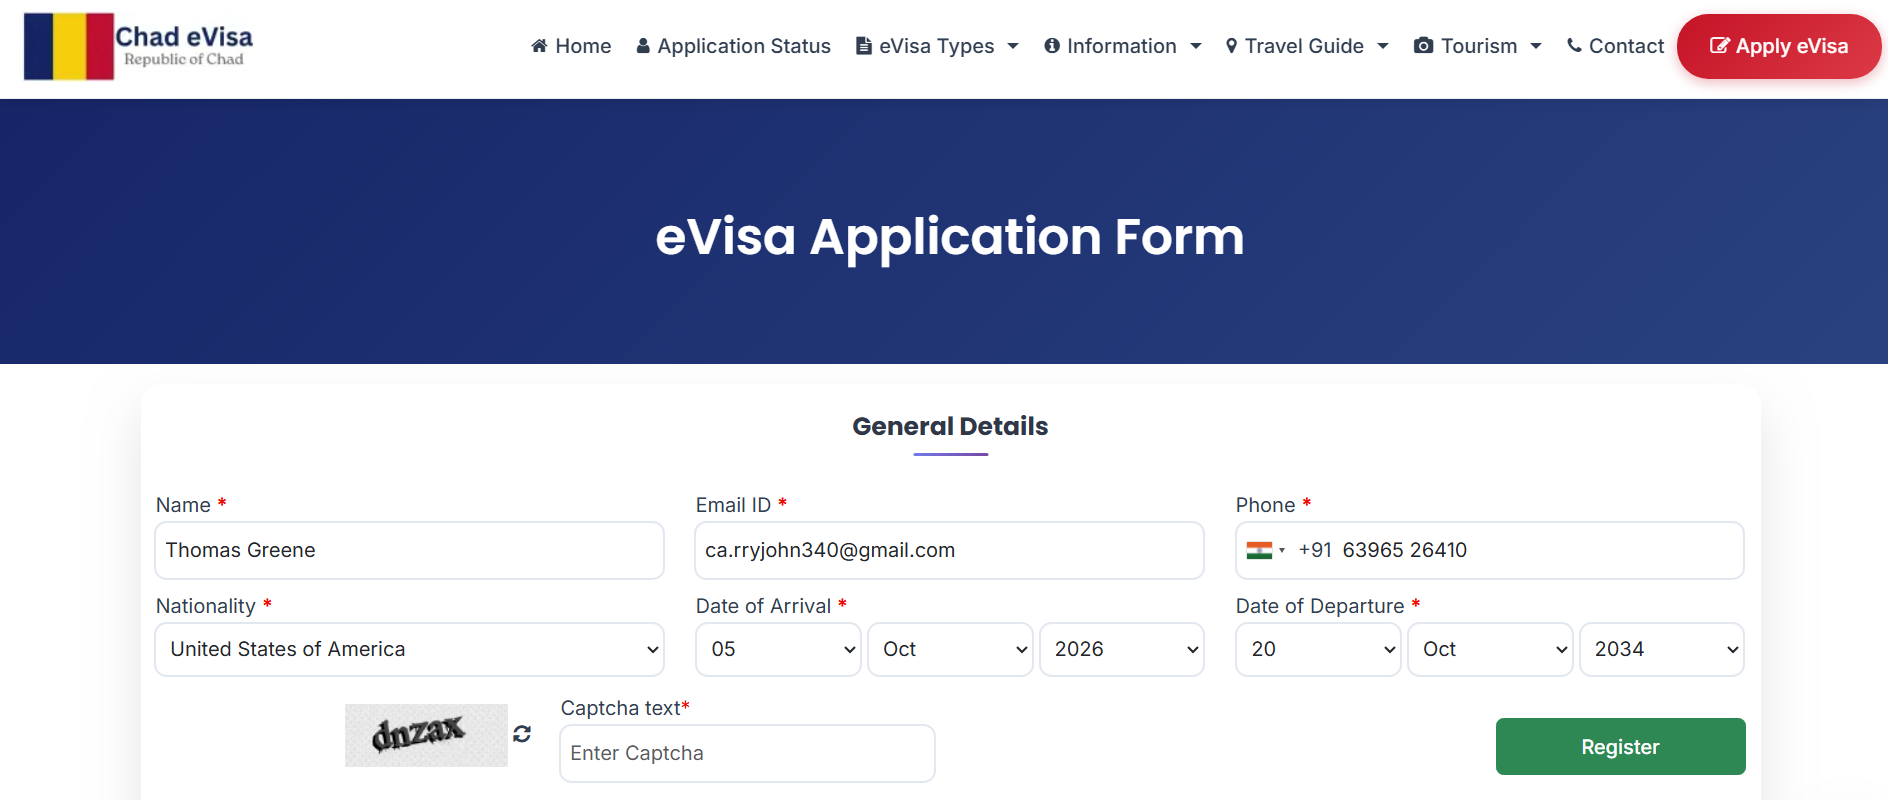This screenshot has width=1888, height=800.
Task: Click the Chad flag logo
Action: 69,46
